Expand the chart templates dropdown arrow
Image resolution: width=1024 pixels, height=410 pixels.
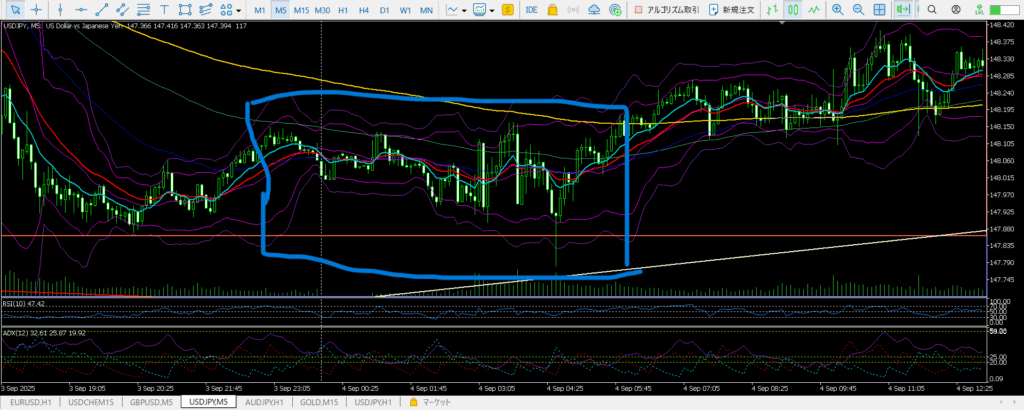coord(493,9)
